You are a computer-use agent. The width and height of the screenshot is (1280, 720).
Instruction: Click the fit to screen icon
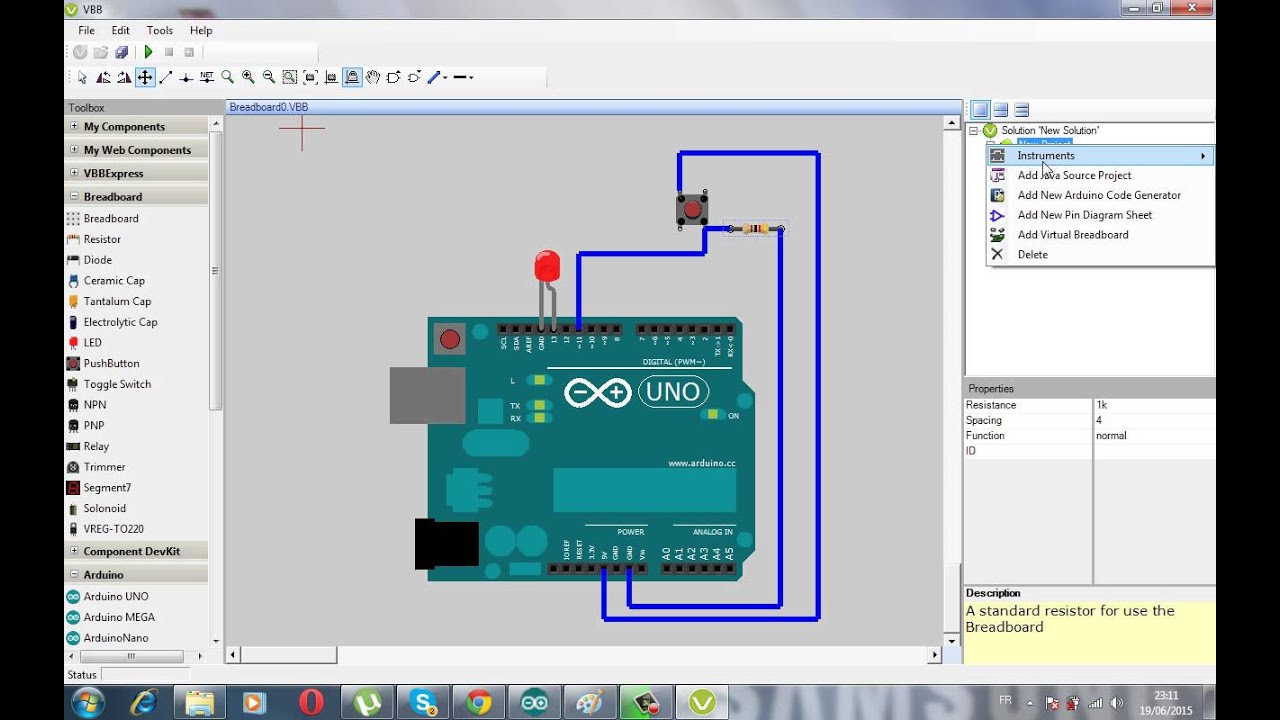click(x=310, y=77)
